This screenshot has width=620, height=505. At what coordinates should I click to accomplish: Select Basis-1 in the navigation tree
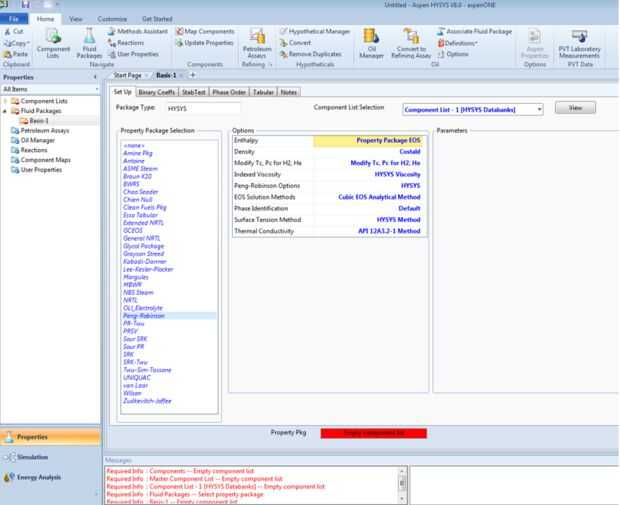click(39, 121)
